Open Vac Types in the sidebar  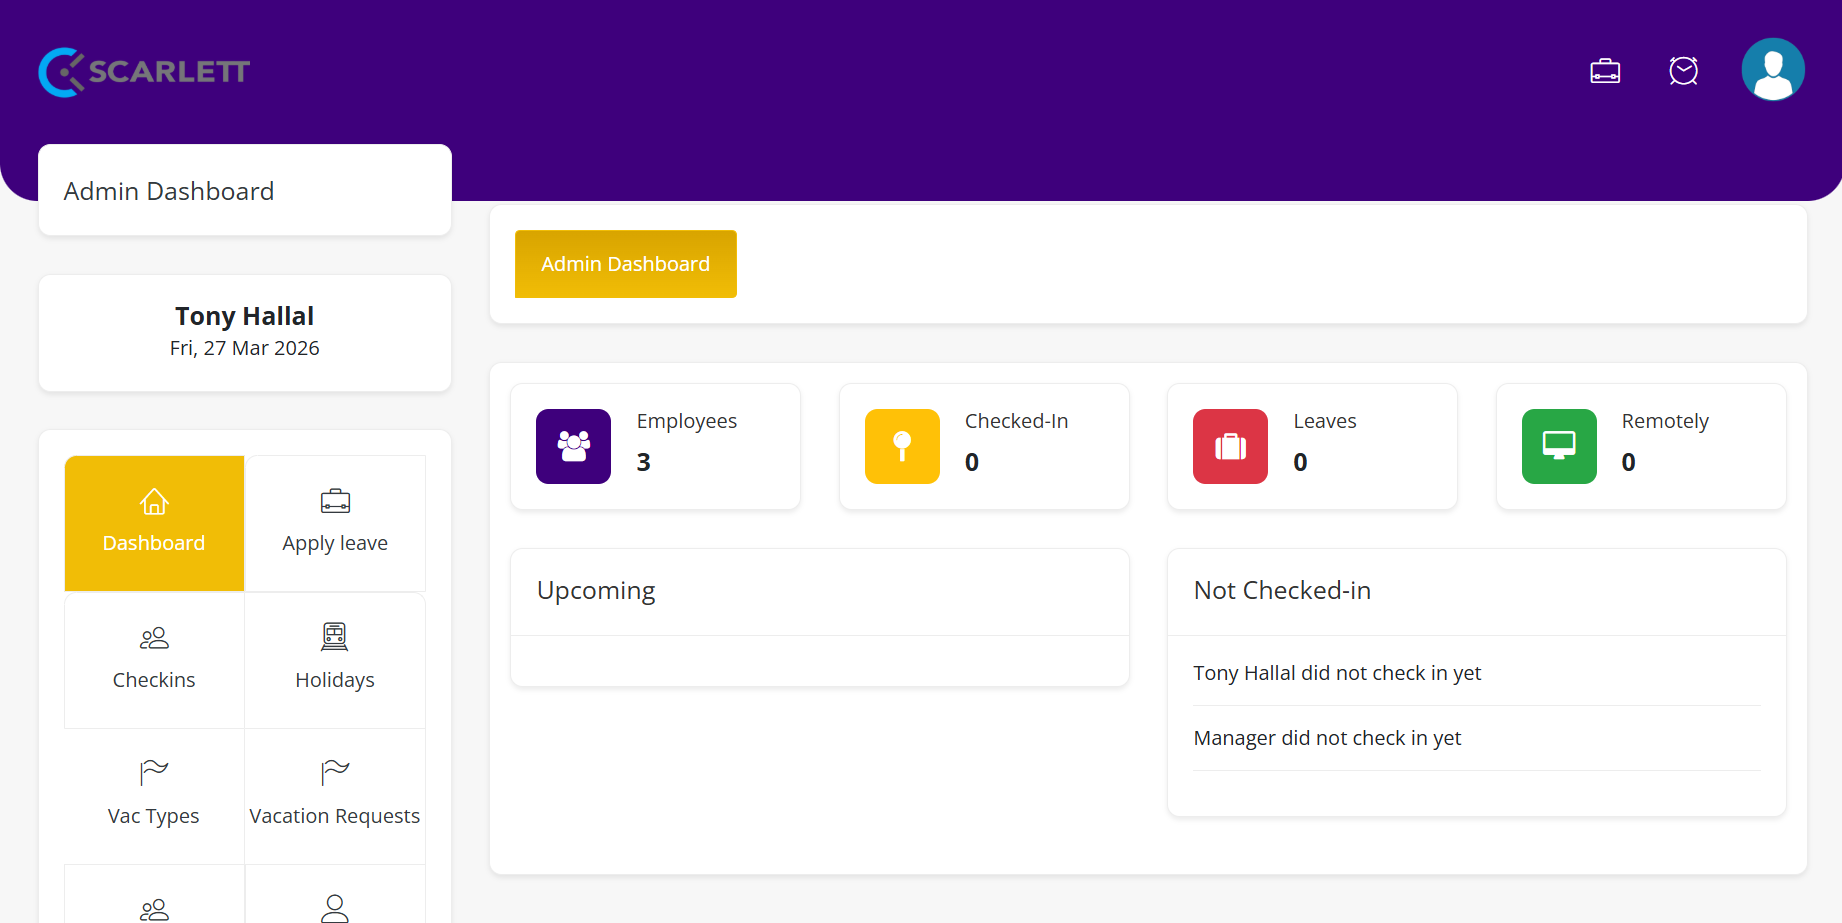click(154, 796)
